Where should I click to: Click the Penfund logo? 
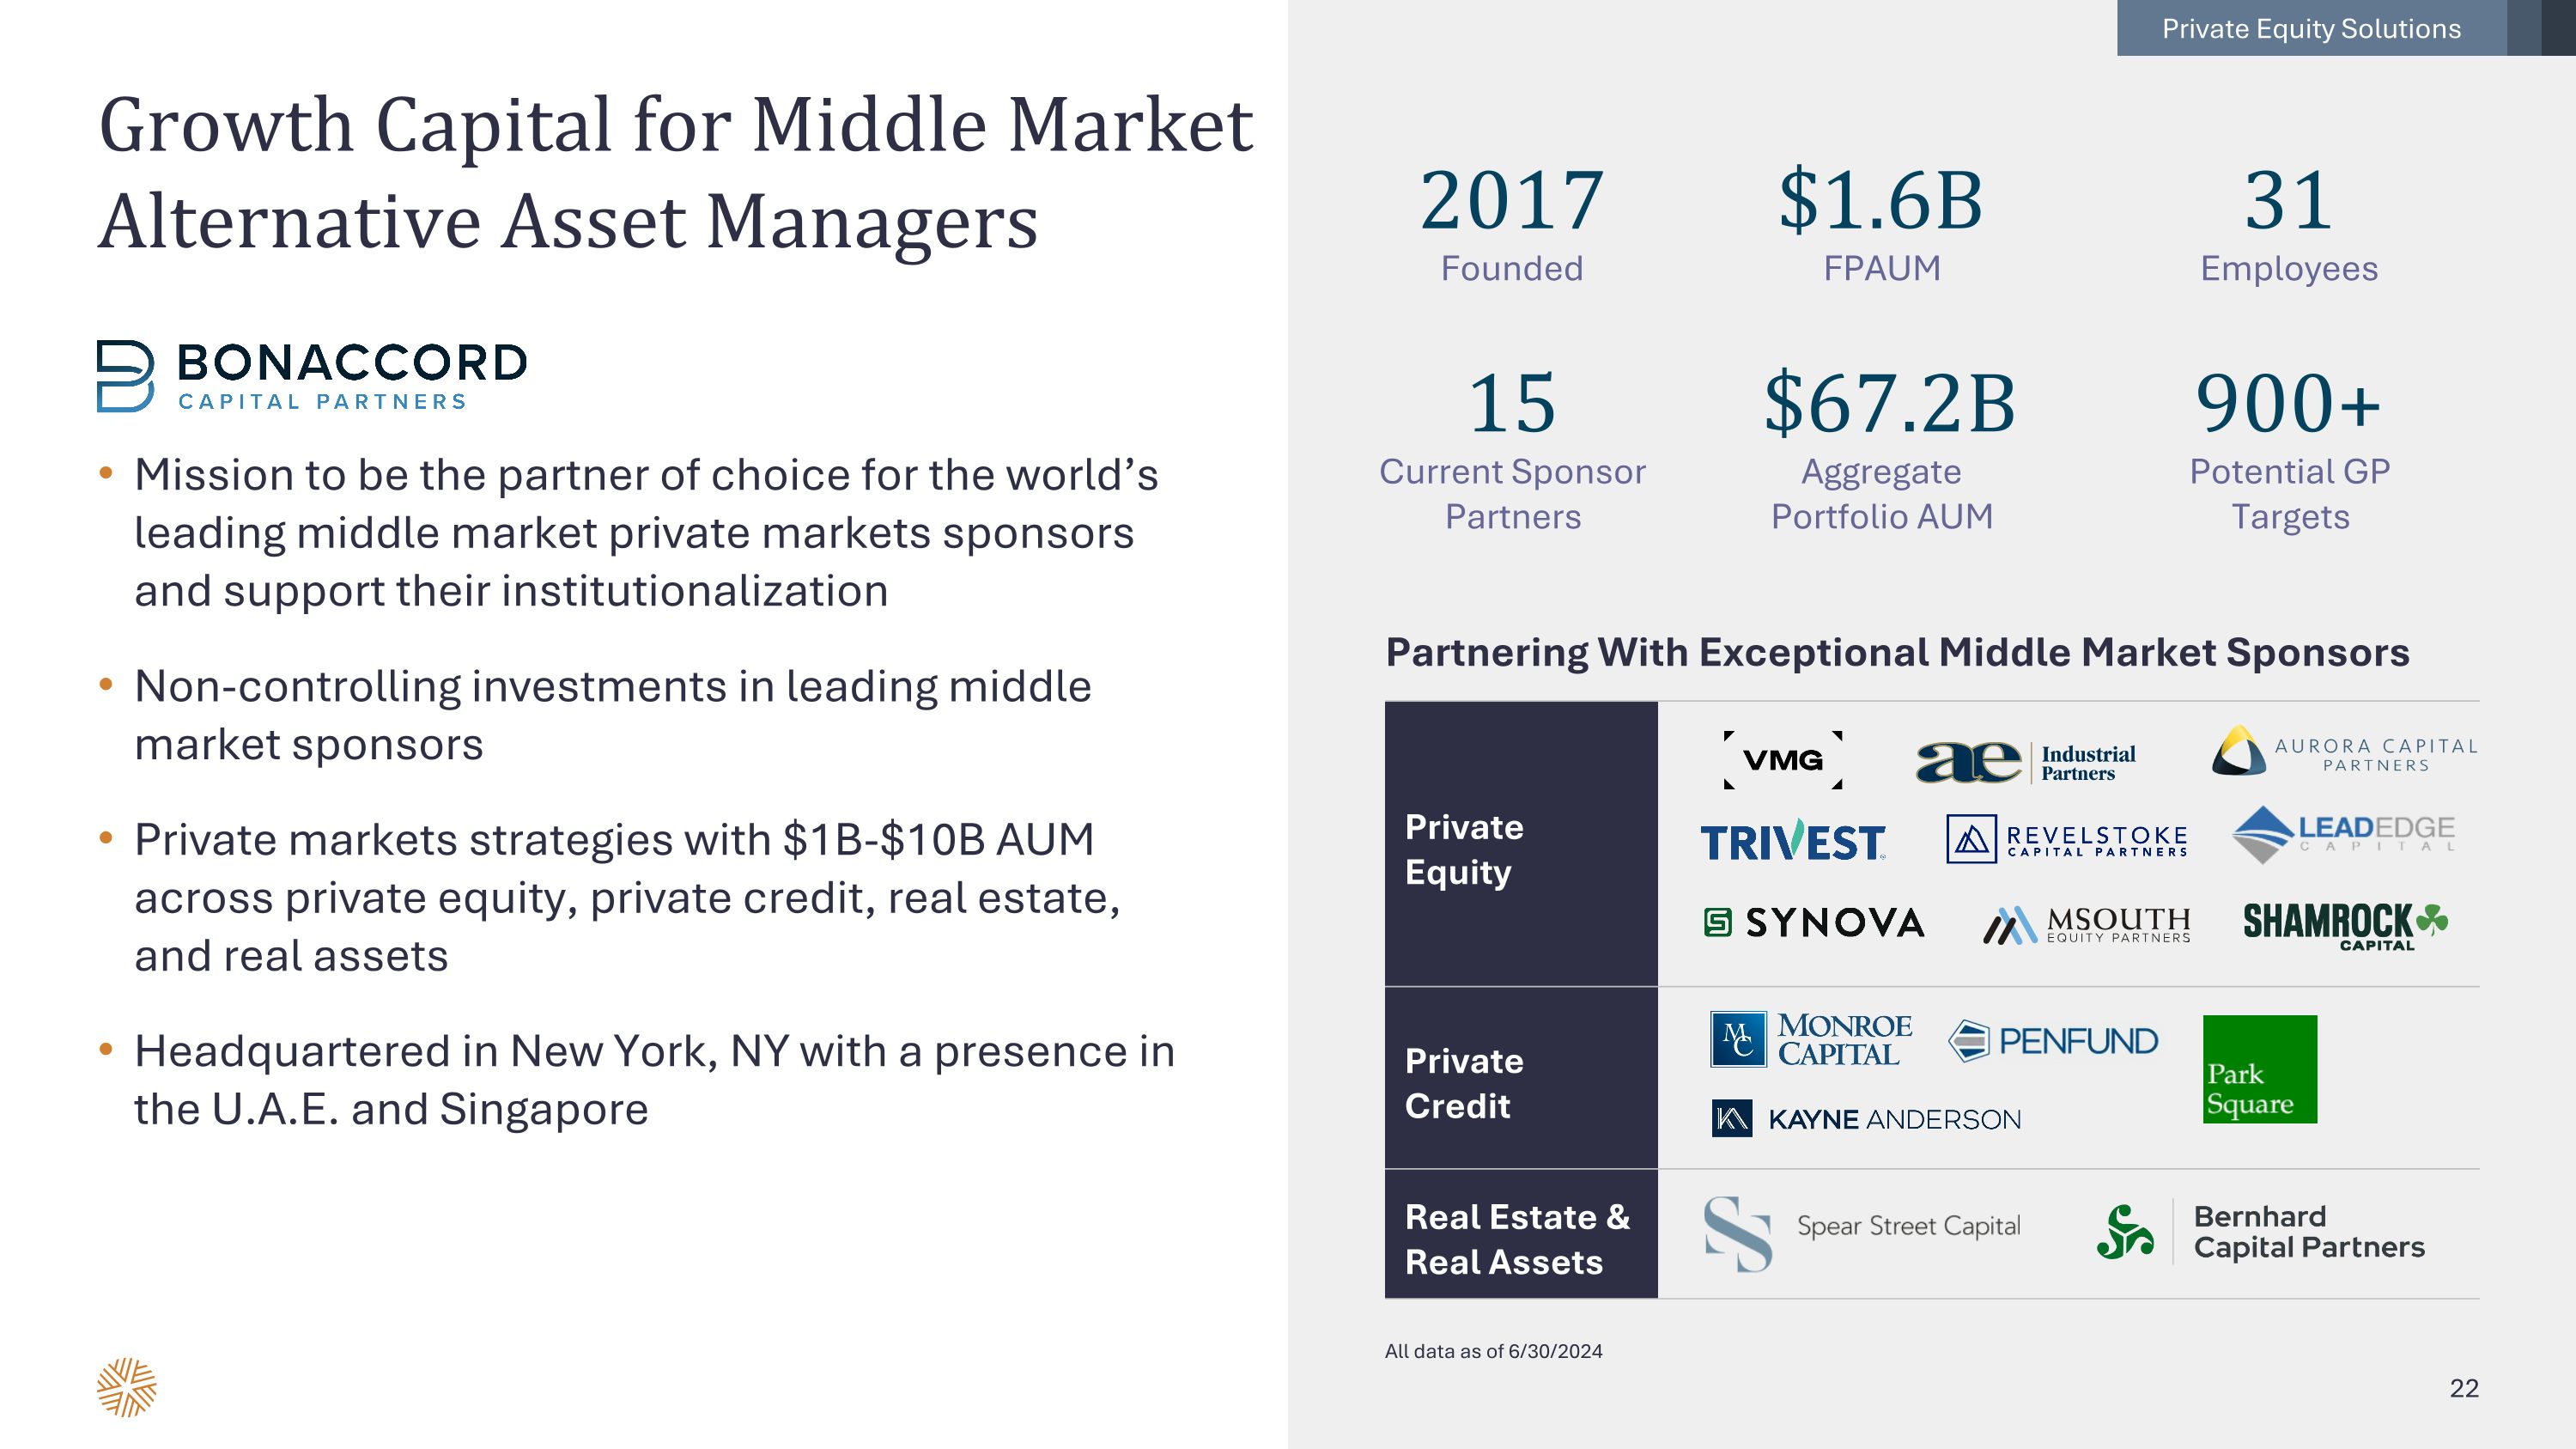pyautogui.click(x=2053, y=1041)
